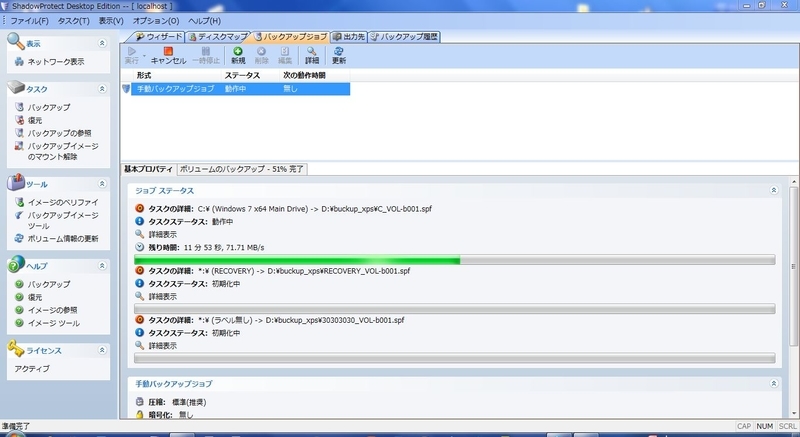Collapse the 手動バックアップジョブ details section
The height and width of the screenshot is (437, 800).
click(773, 383)
